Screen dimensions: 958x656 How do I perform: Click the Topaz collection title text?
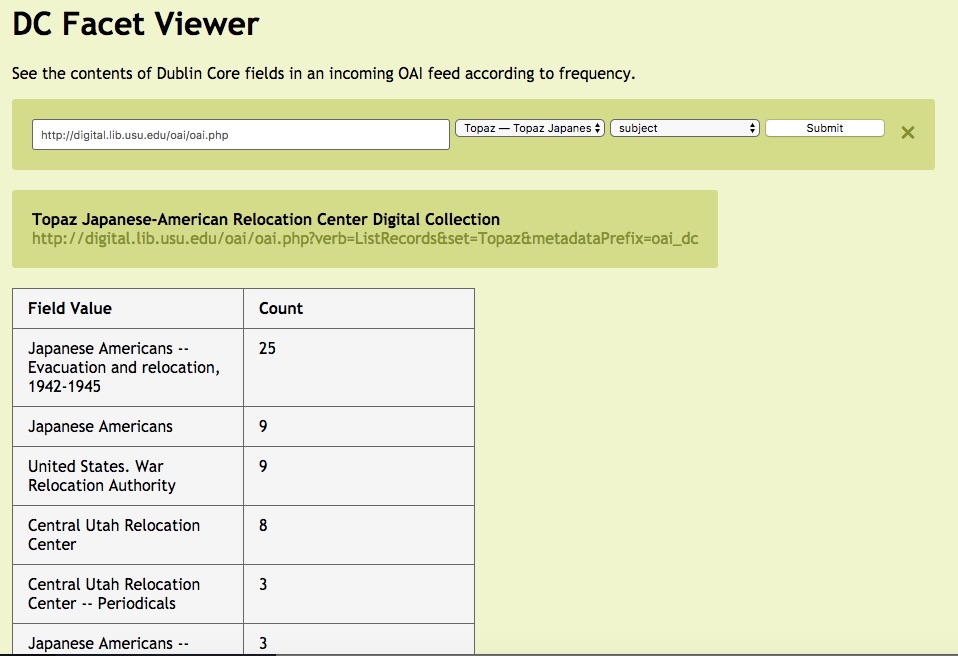pos(266,219)
